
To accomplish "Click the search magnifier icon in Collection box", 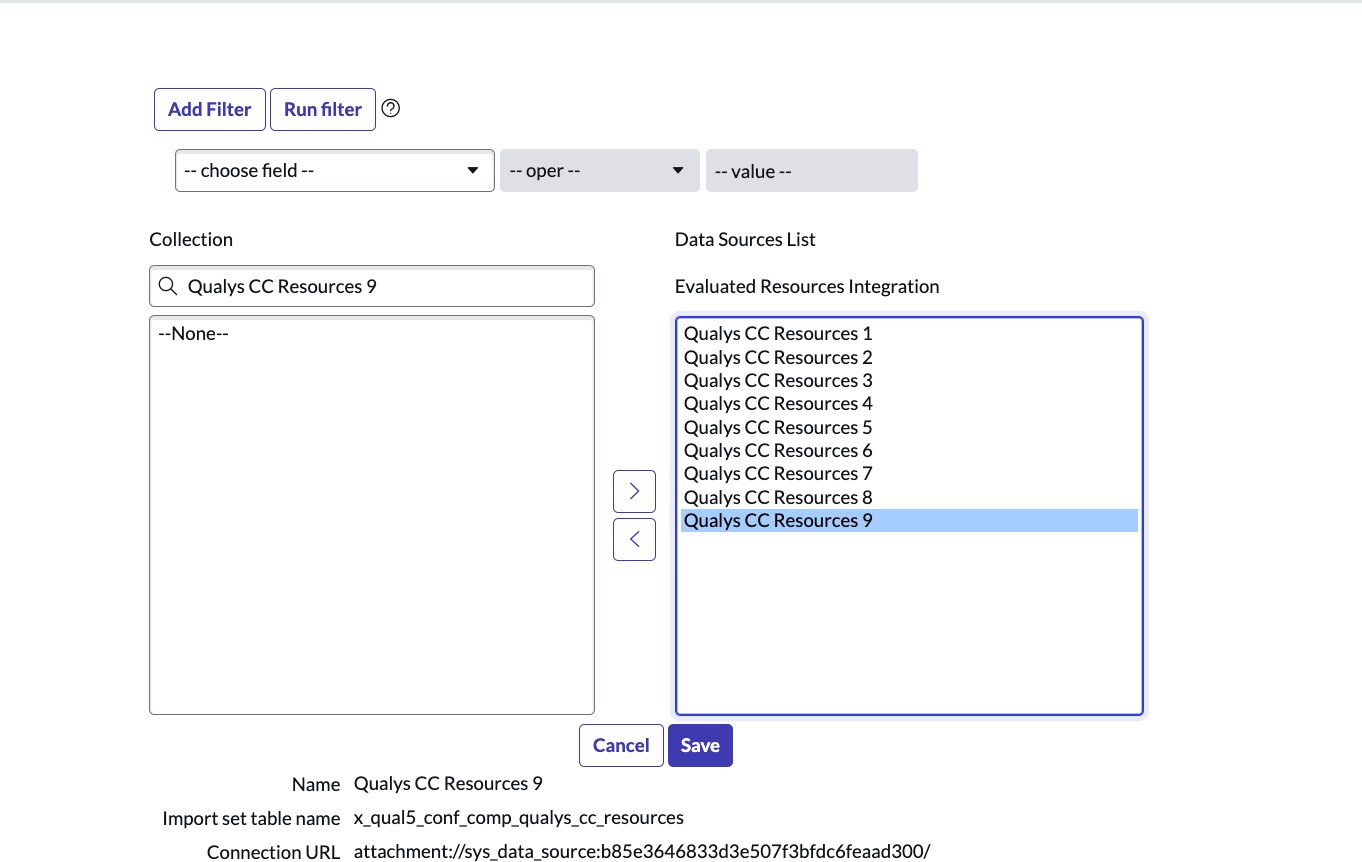I will [x=167, y=286].
